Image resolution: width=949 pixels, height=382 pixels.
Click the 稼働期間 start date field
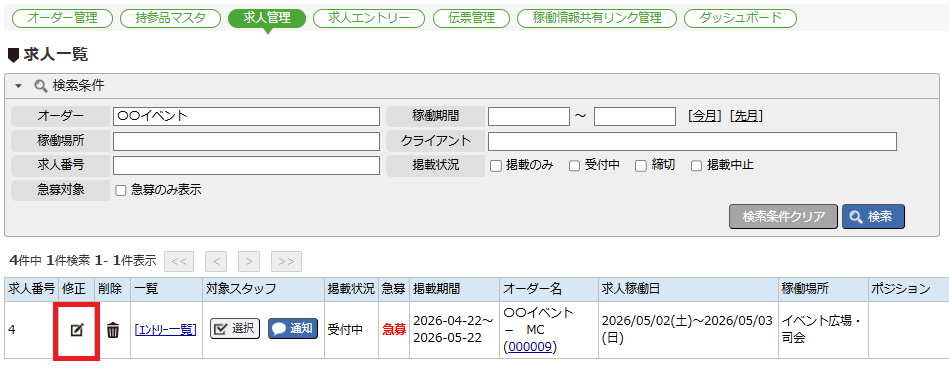[529, 116]
